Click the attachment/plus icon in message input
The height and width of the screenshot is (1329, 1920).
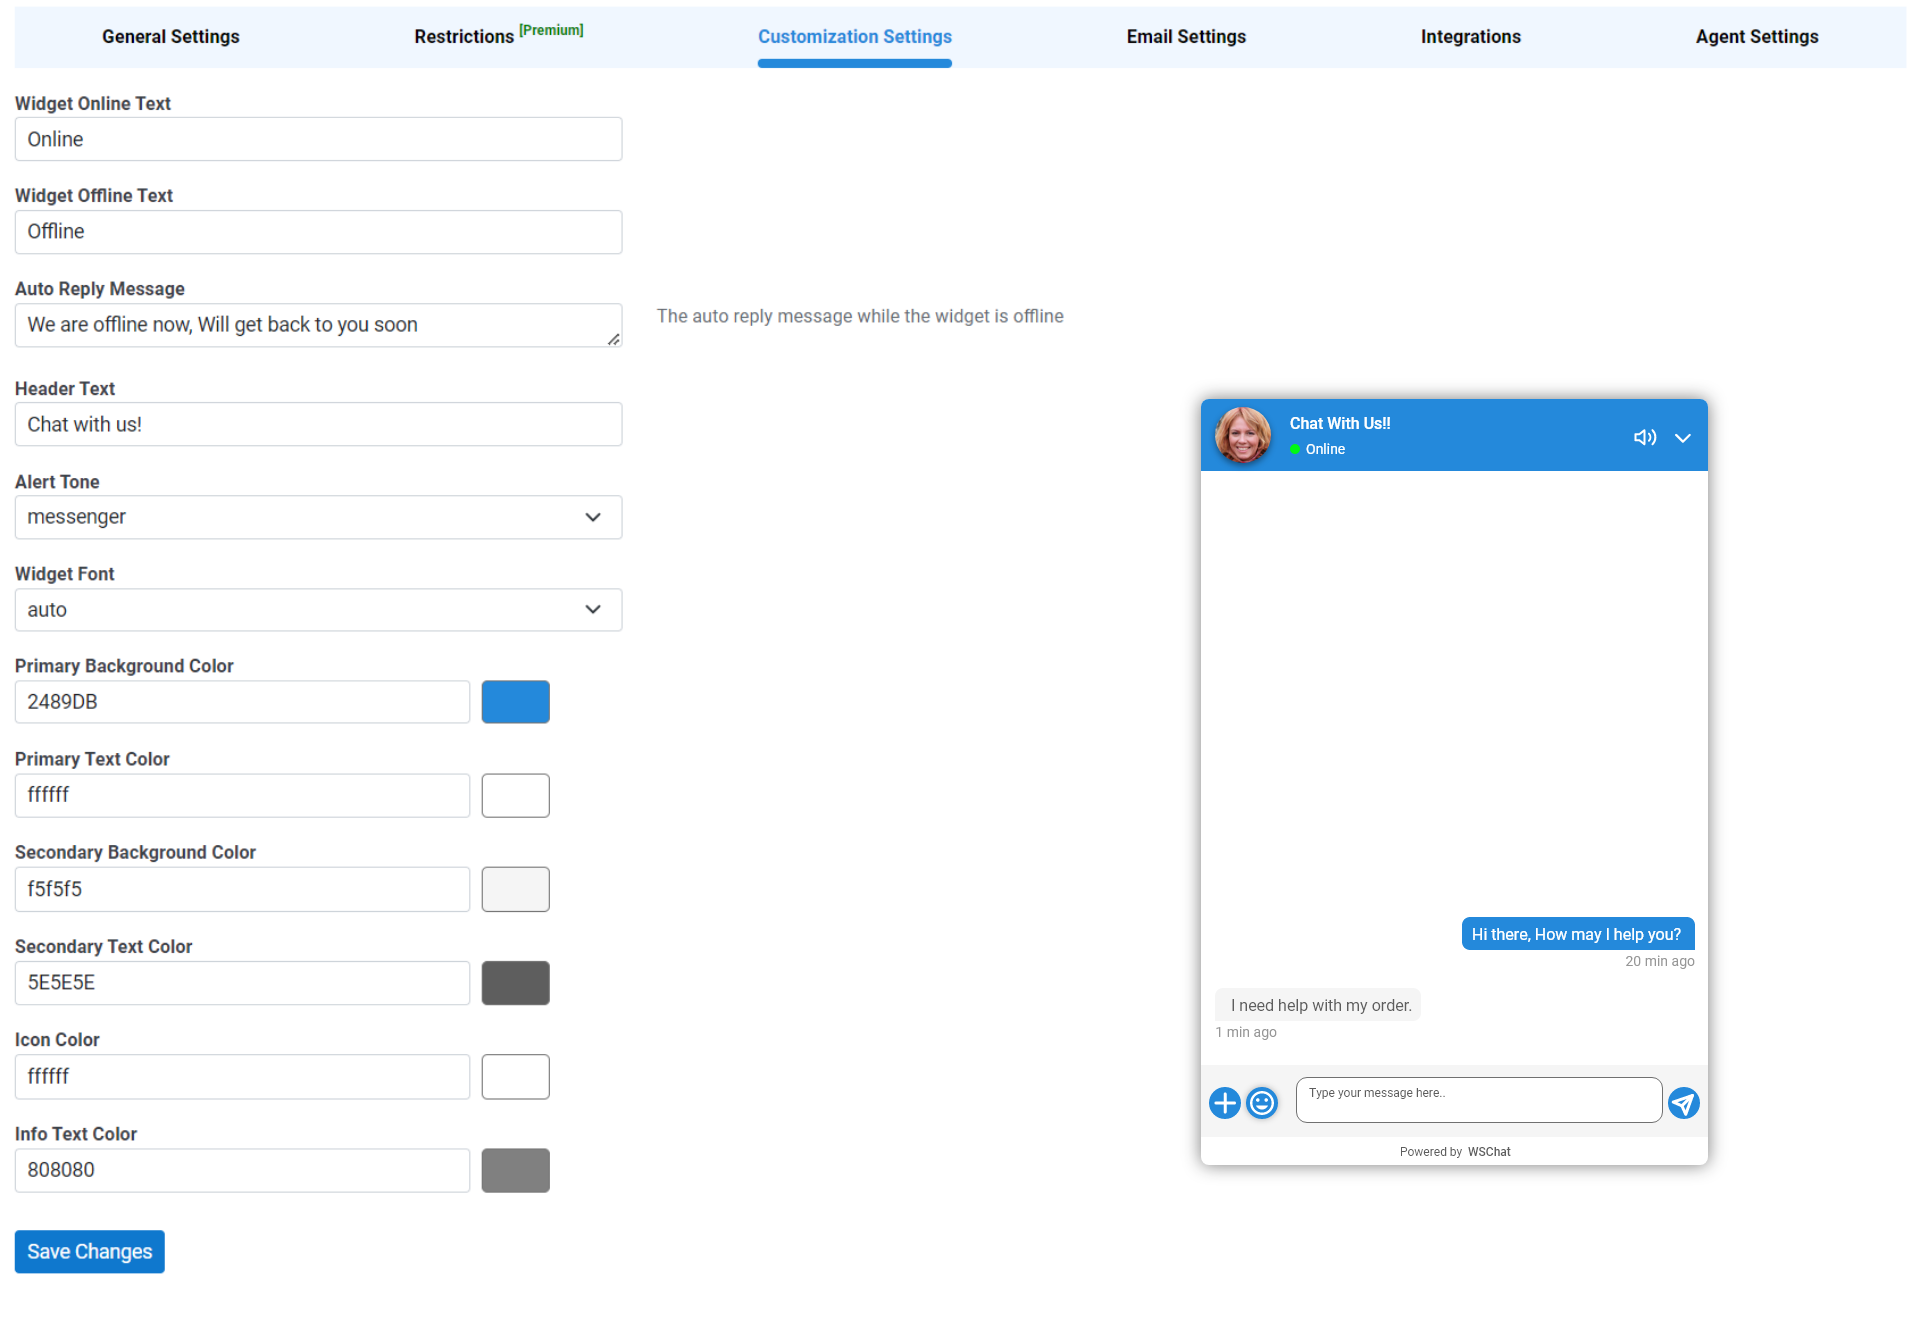click(1226, 1103)
